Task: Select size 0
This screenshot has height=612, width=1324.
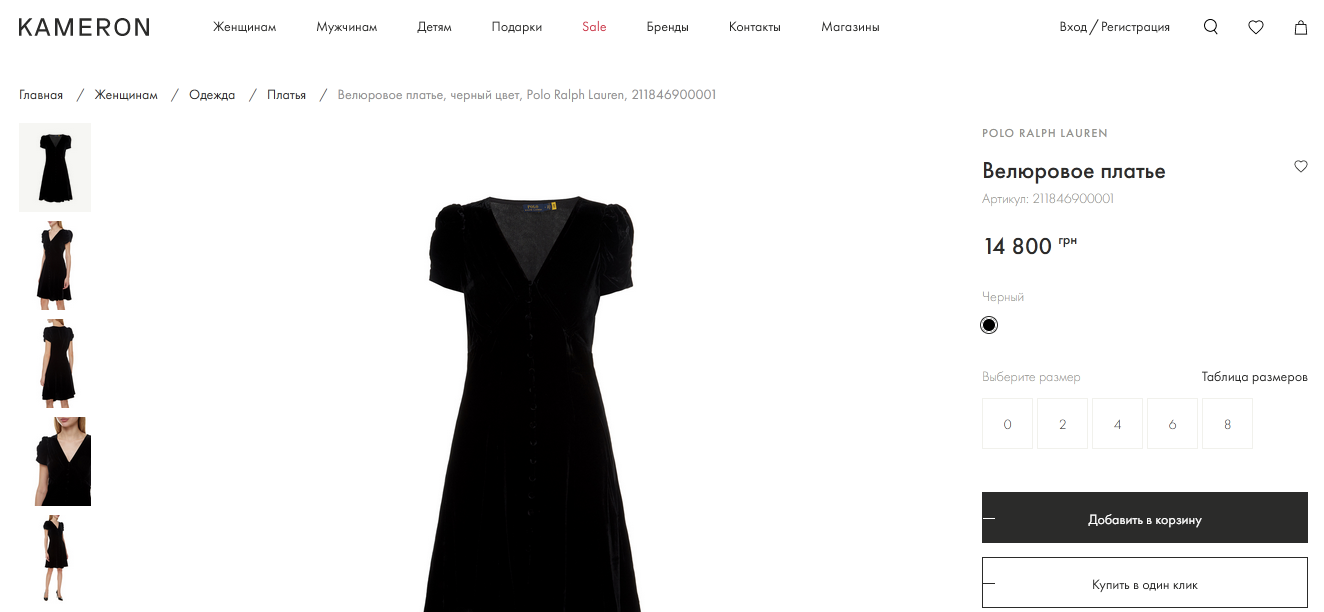Action: tap(1007, 424)
